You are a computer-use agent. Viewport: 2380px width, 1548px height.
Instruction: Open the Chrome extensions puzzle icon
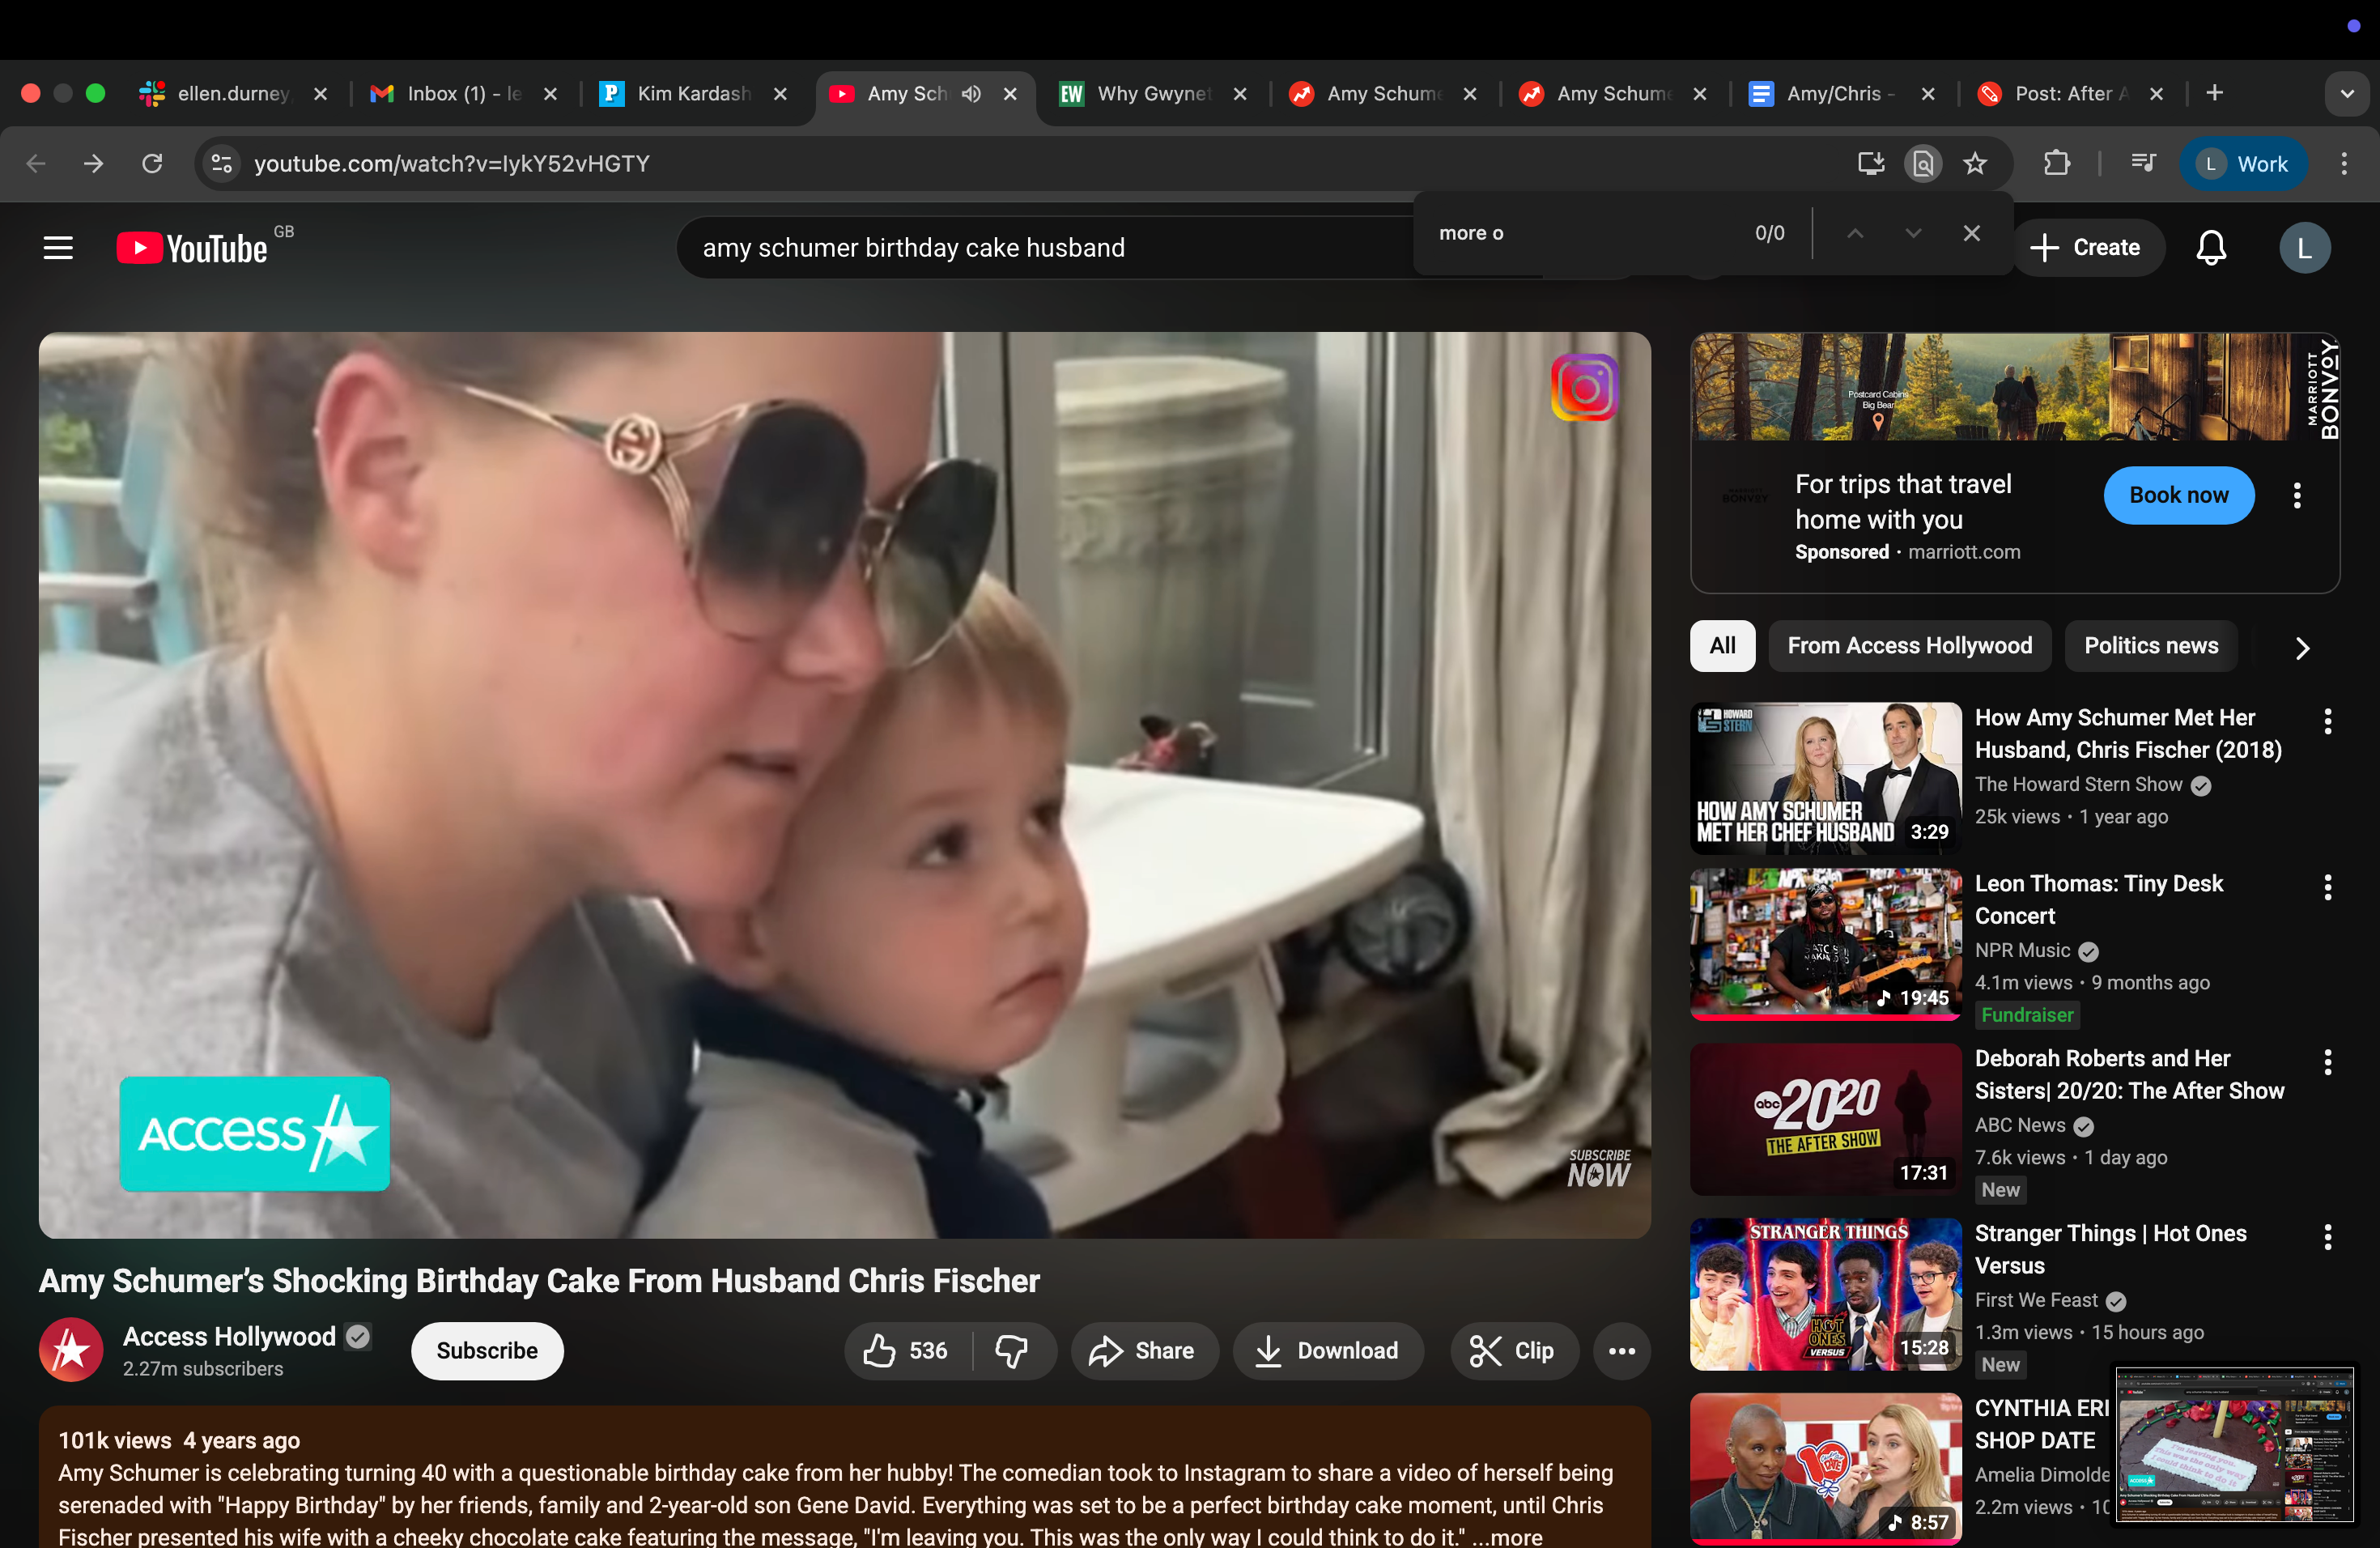(2056, 163)
